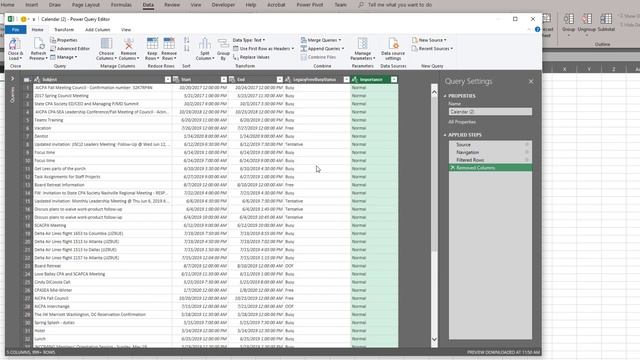
Task: Open the End column filter dropdown
Action: coord(280,80)
